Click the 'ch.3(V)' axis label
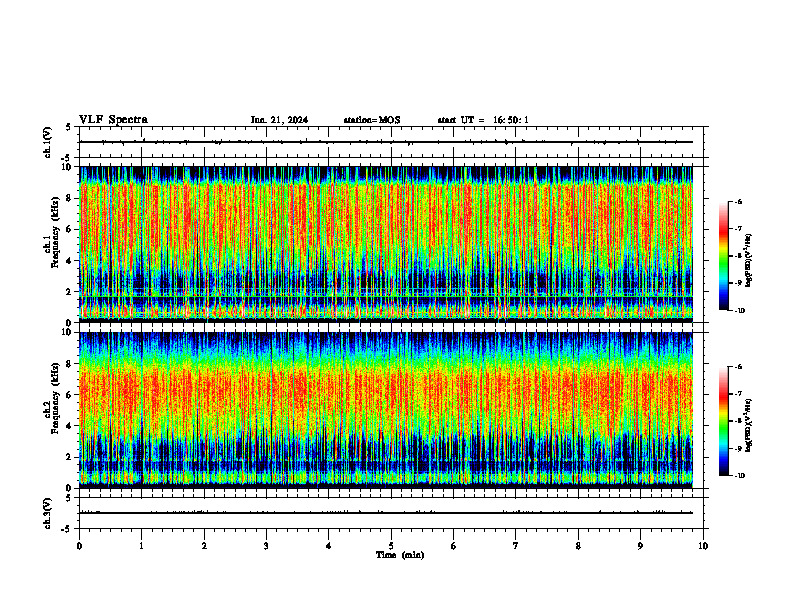 point(48,513)
